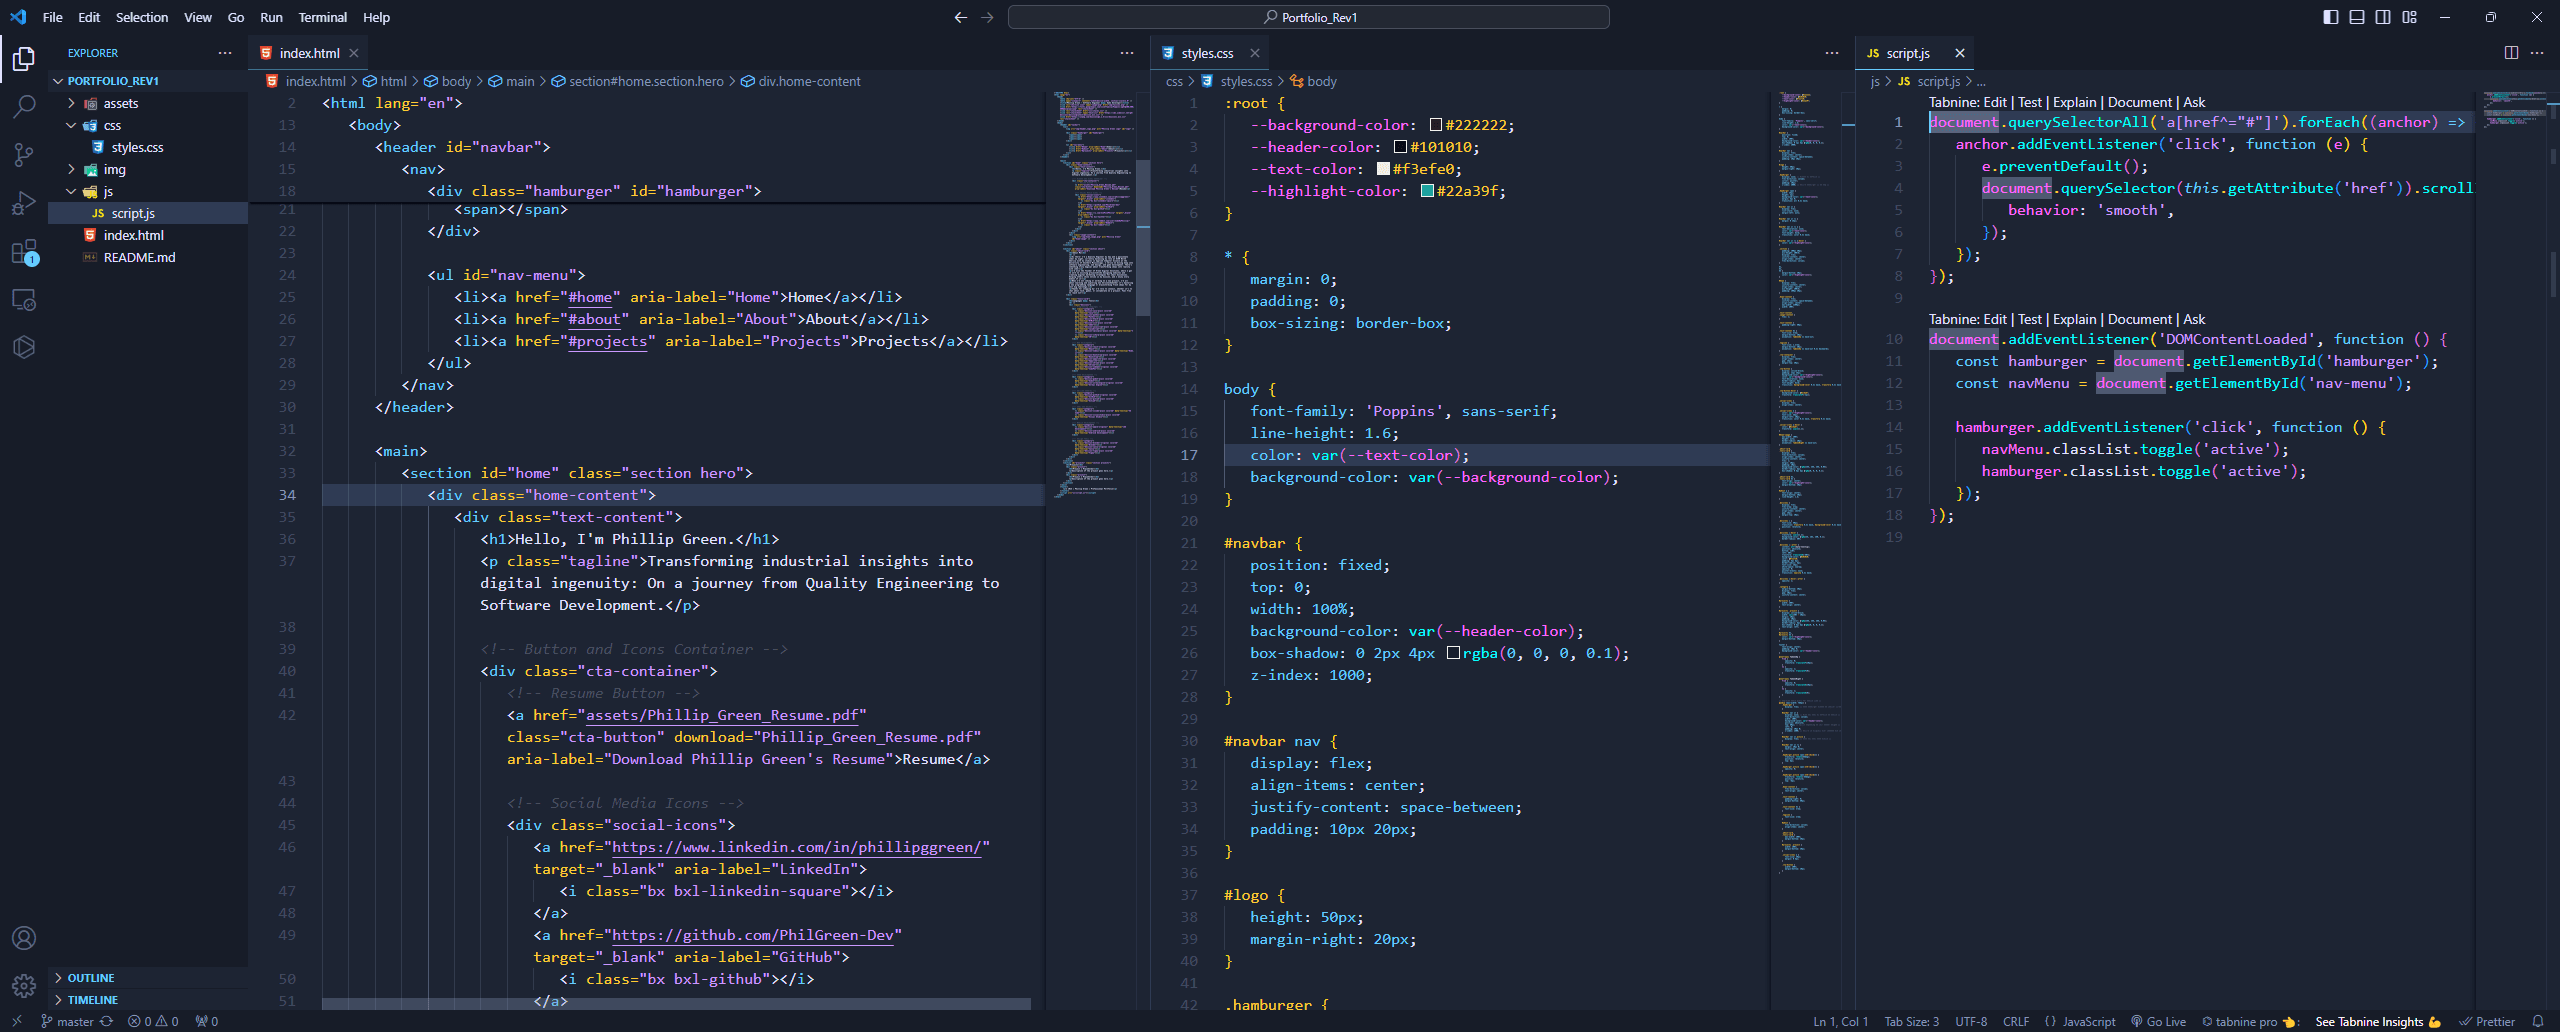Open the Remote Explorer view
This screenshot has width=2560, height=1032.
tap(24, 298)
